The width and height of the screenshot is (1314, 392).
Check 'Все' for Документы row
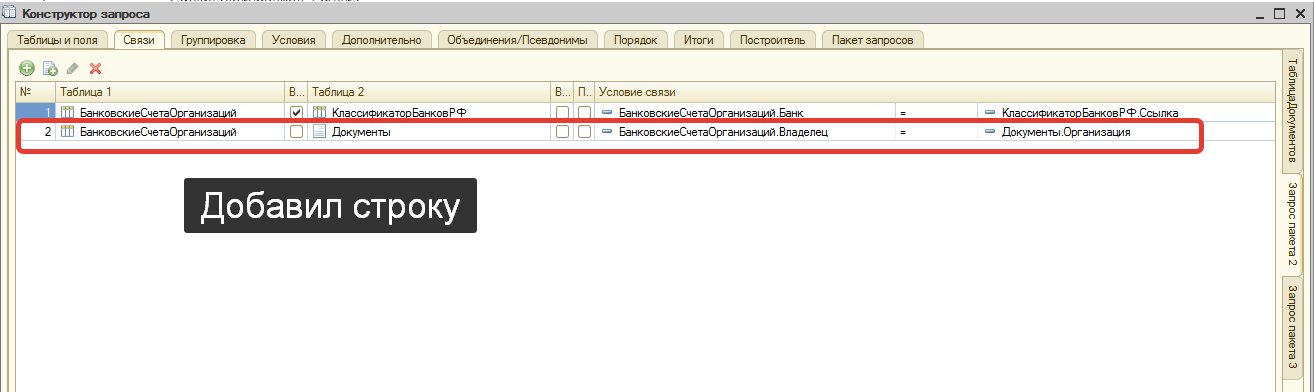(563, 132)
